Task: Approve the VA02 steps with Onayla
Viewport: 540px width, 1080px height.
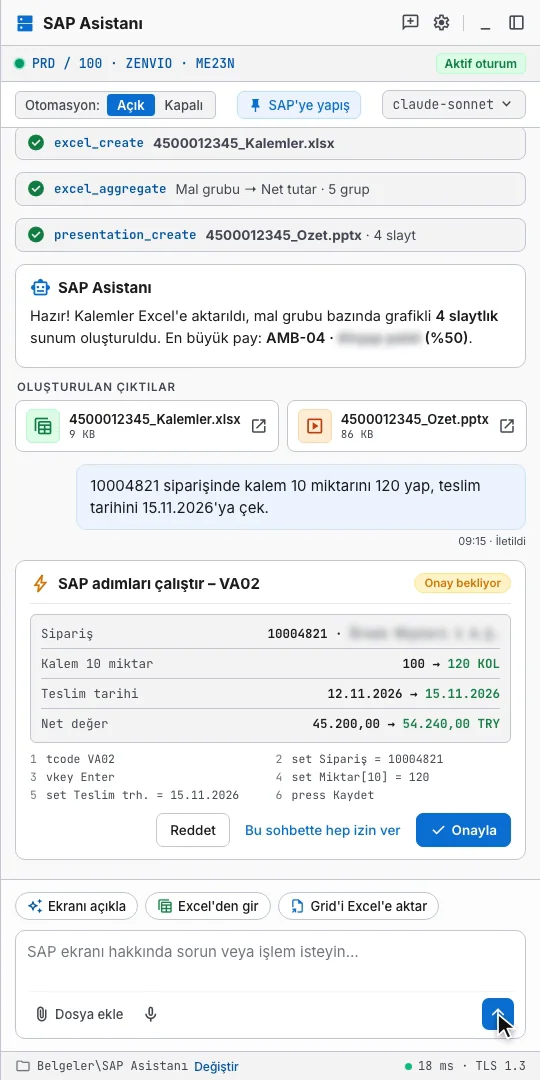Action: (x=464, y=830)
